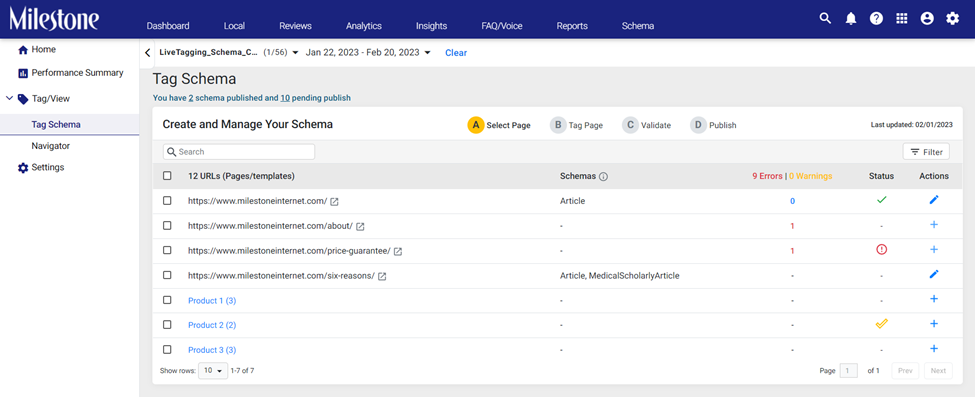Select the Publish step D
The height and width of the screenshot is (397, 975).
click(713, 125)
